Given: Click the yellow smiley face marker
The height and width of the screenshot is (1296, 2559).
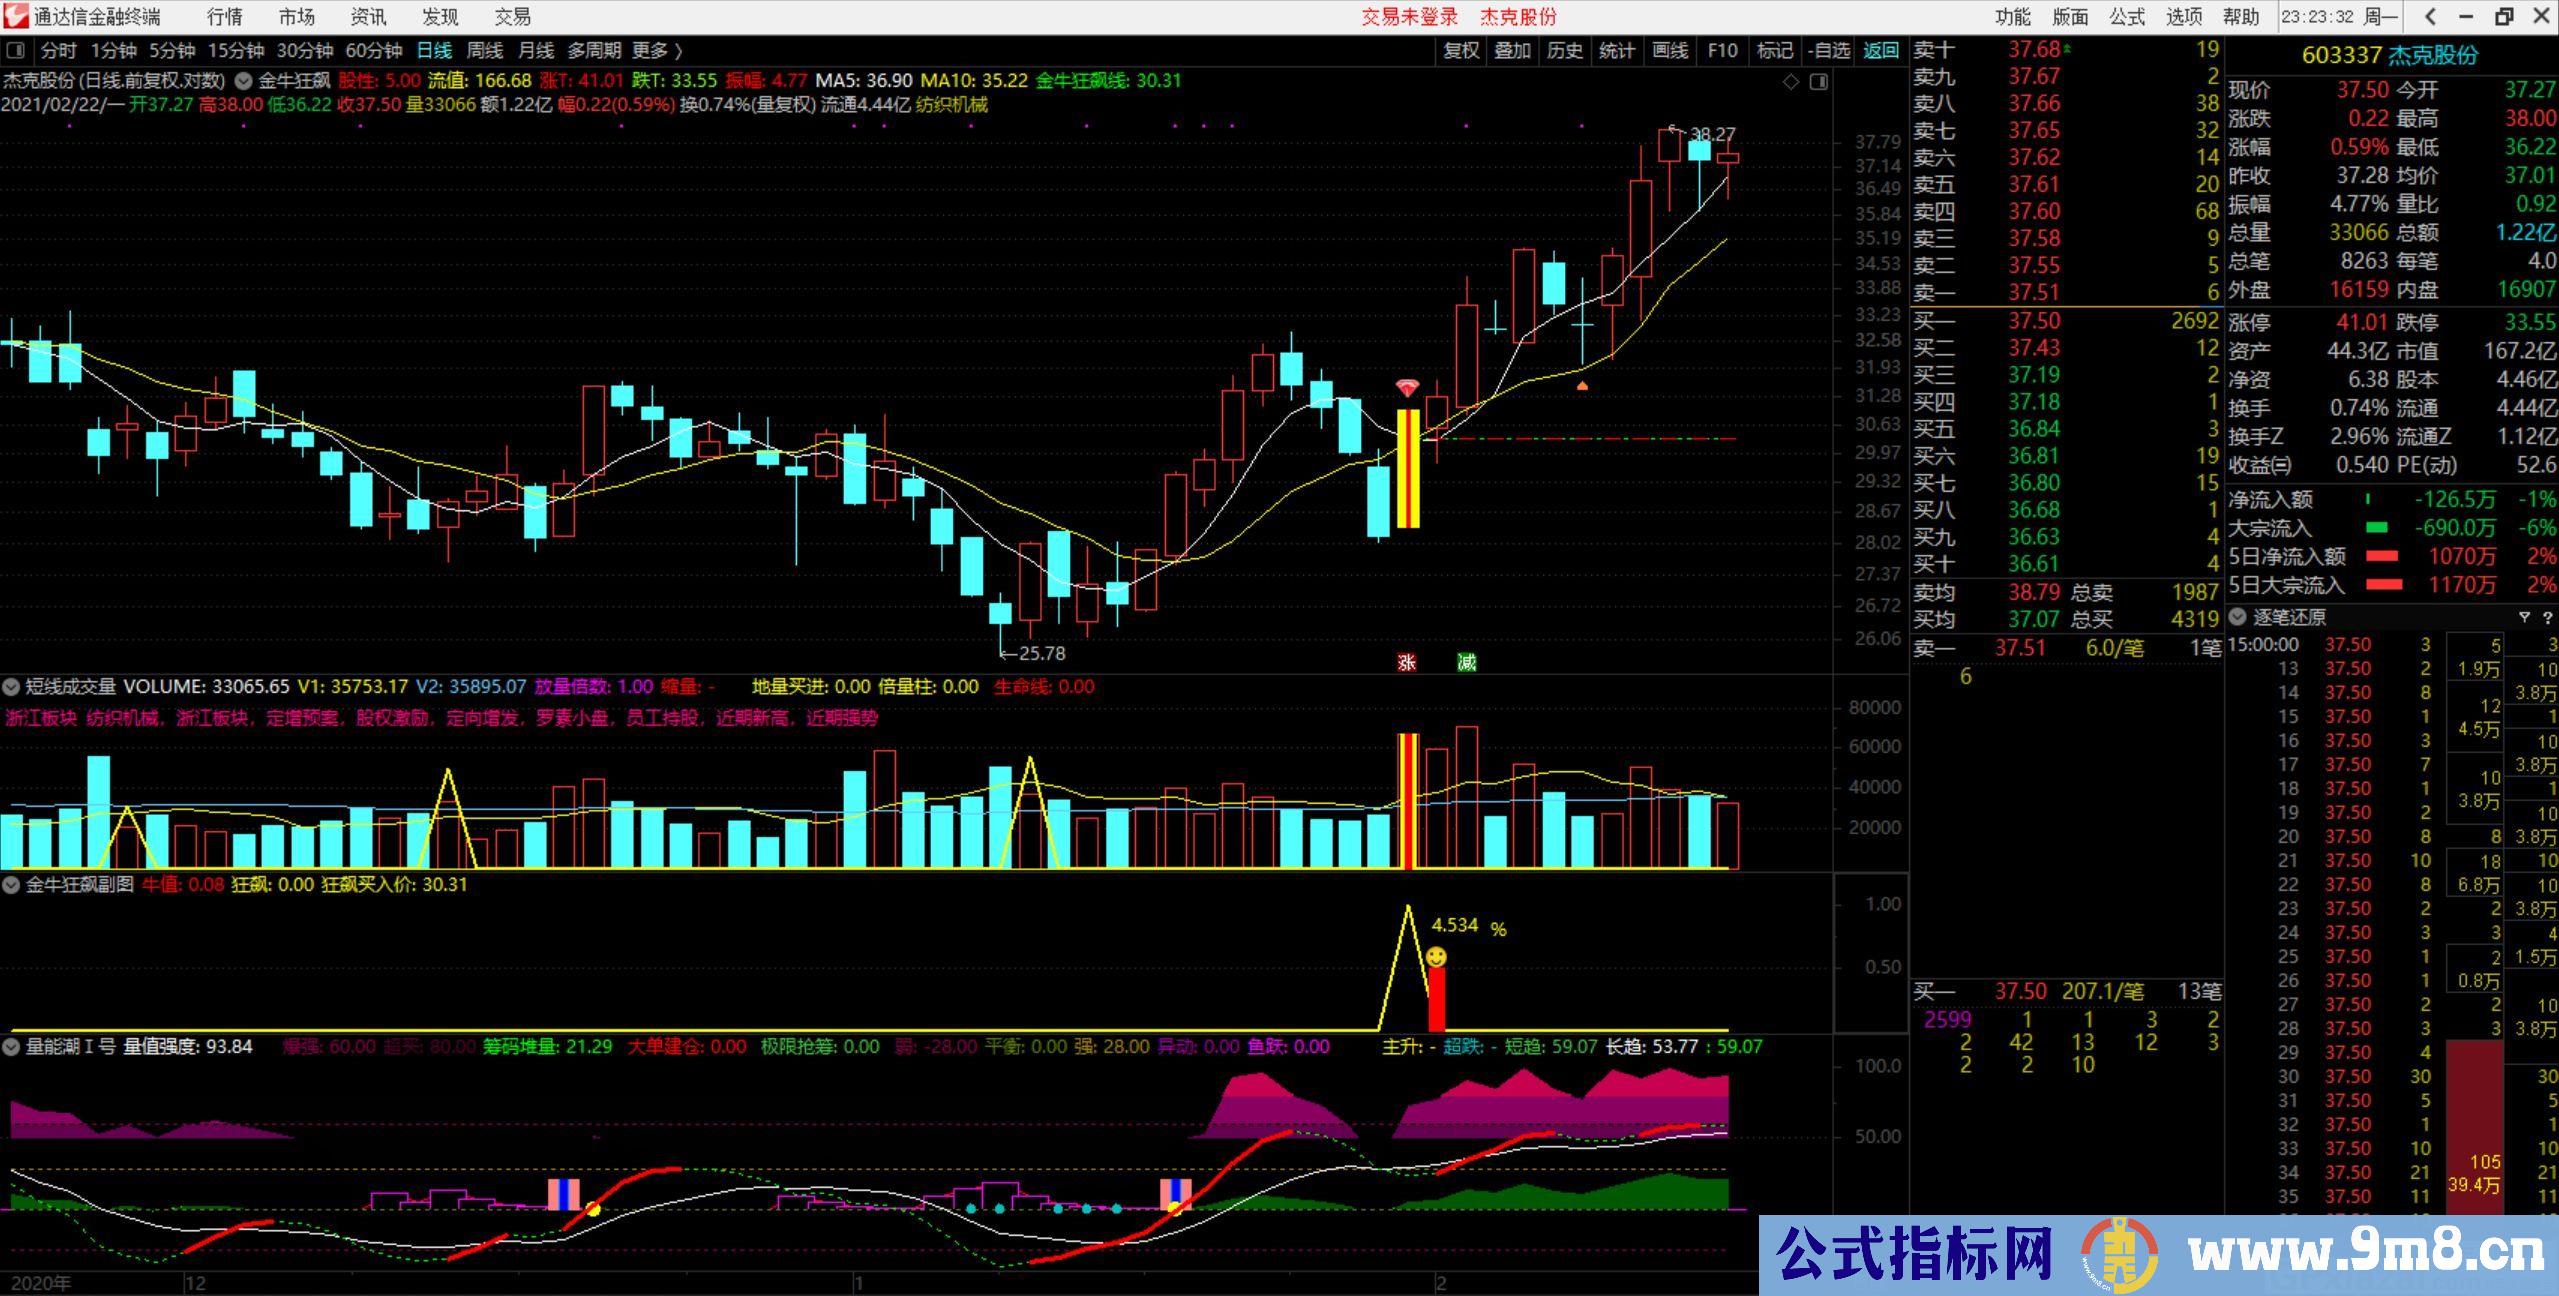Looking at the screenshot, I should tap(1436, 958).
